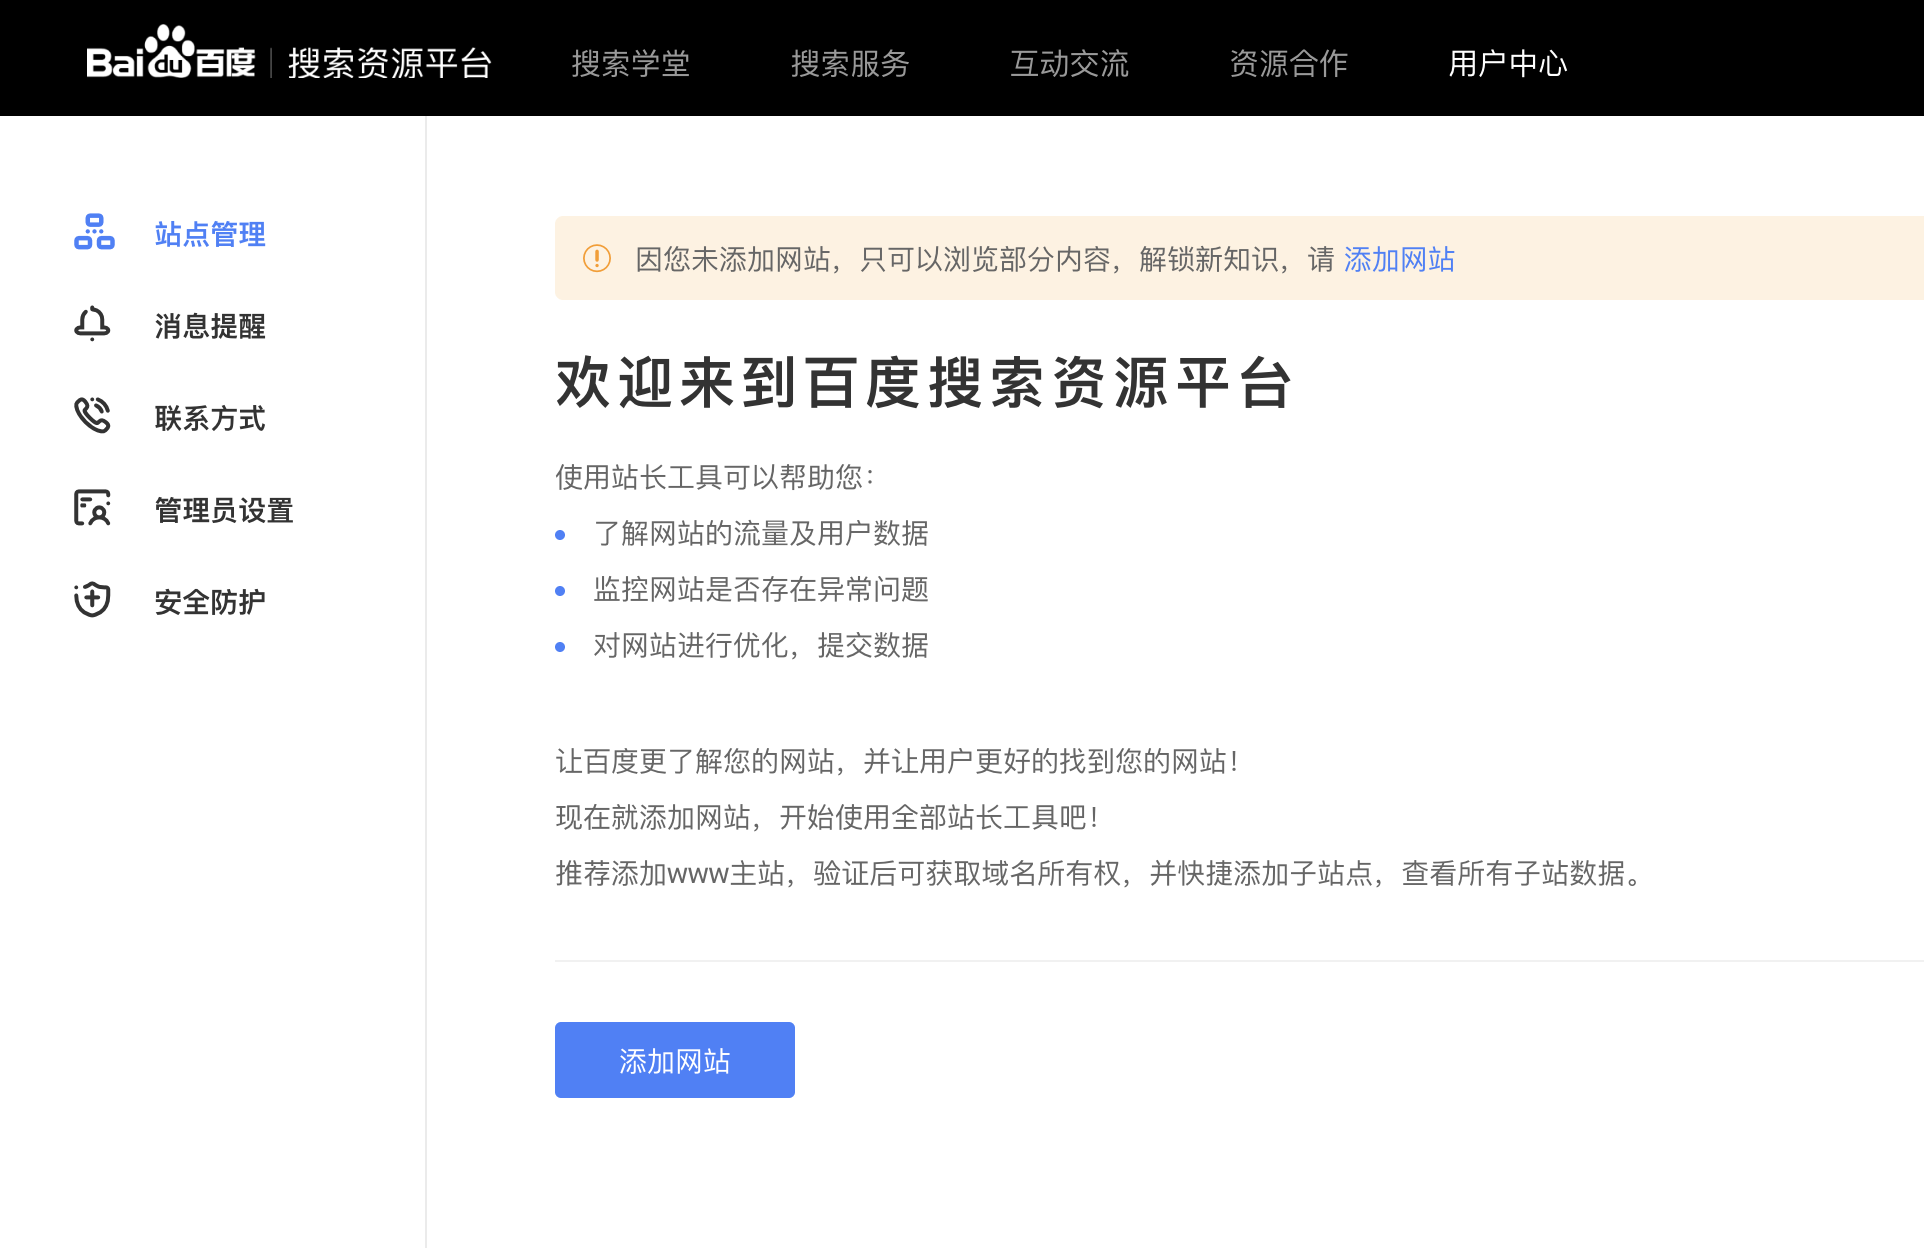Click the blue 添加网站 button
Image resolution: width=1924 pixels, height=1248 pixels.
coord(675,1060)
